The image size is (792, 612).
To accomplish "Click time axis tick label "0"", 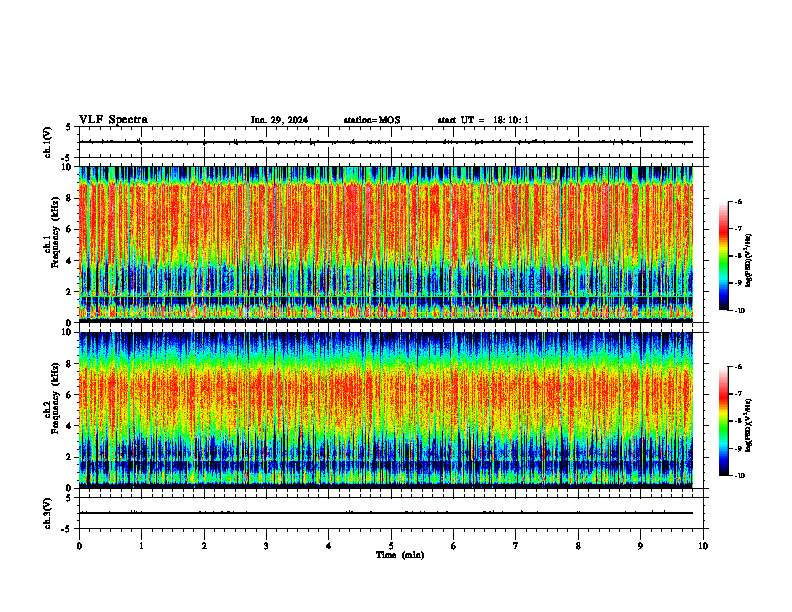I will pyautogui.click(x=79, y=546).
